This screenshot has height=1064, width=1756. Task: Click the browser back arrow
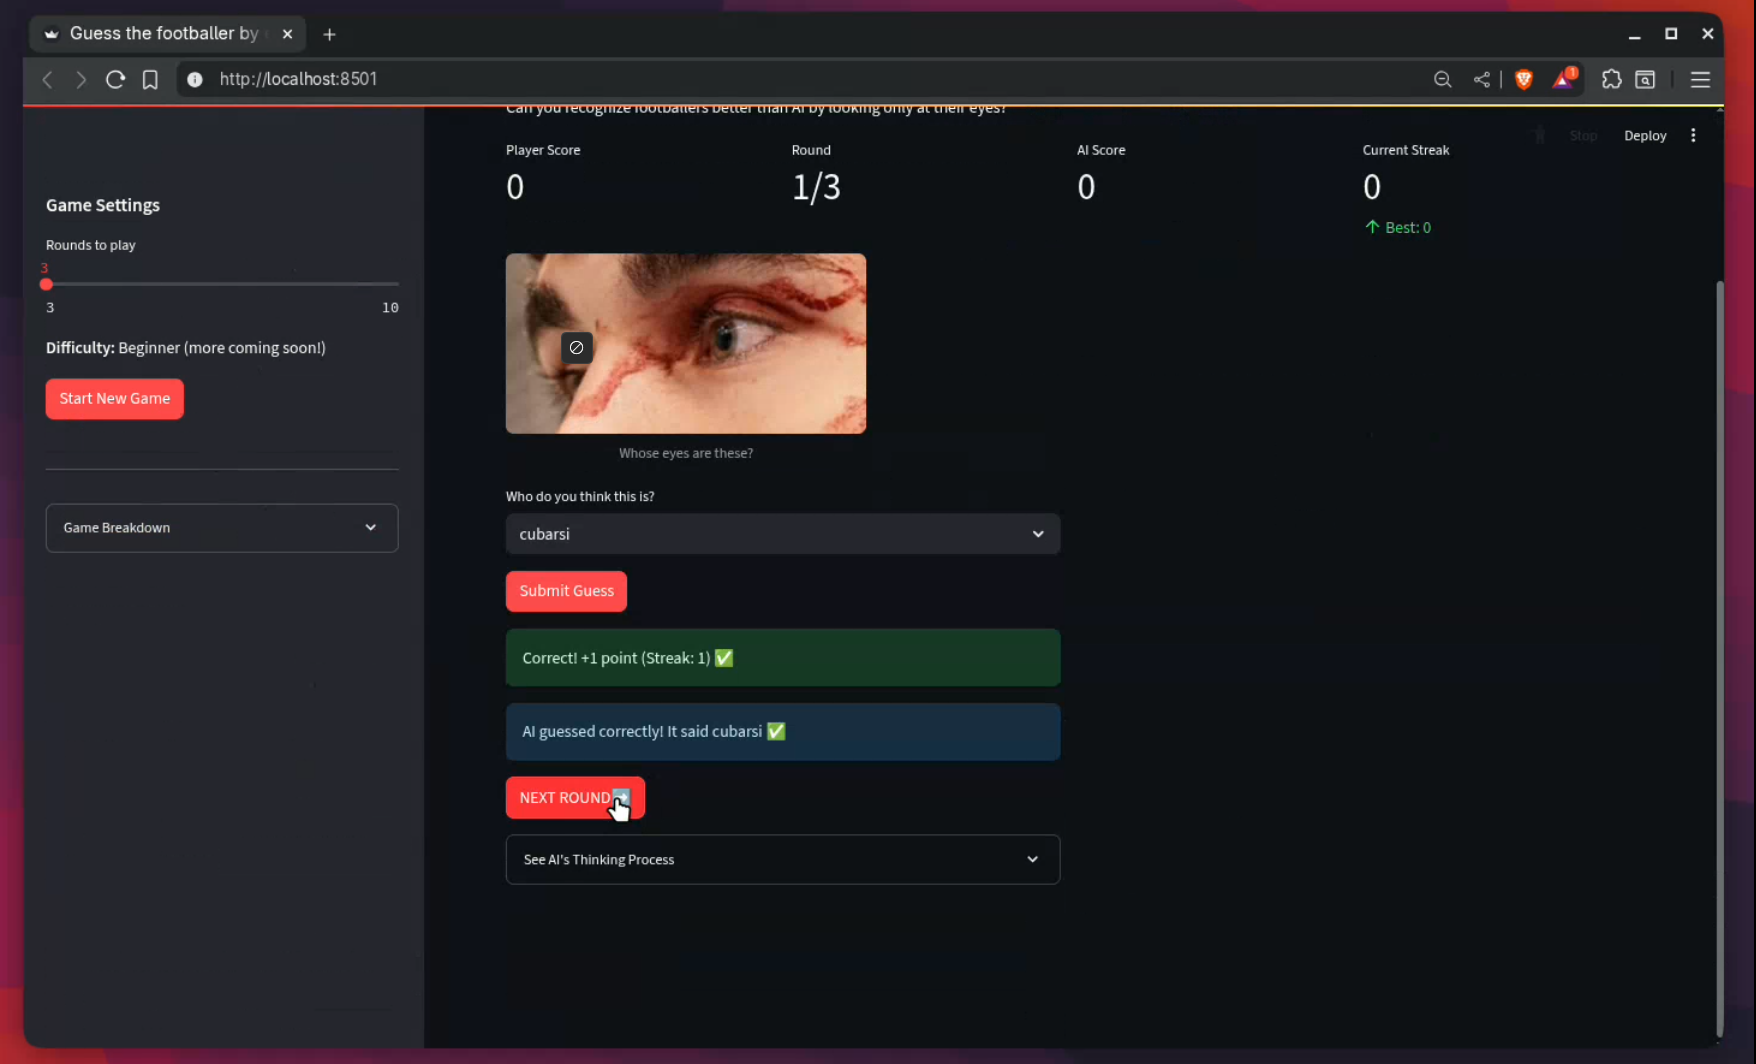pos(47,79)
